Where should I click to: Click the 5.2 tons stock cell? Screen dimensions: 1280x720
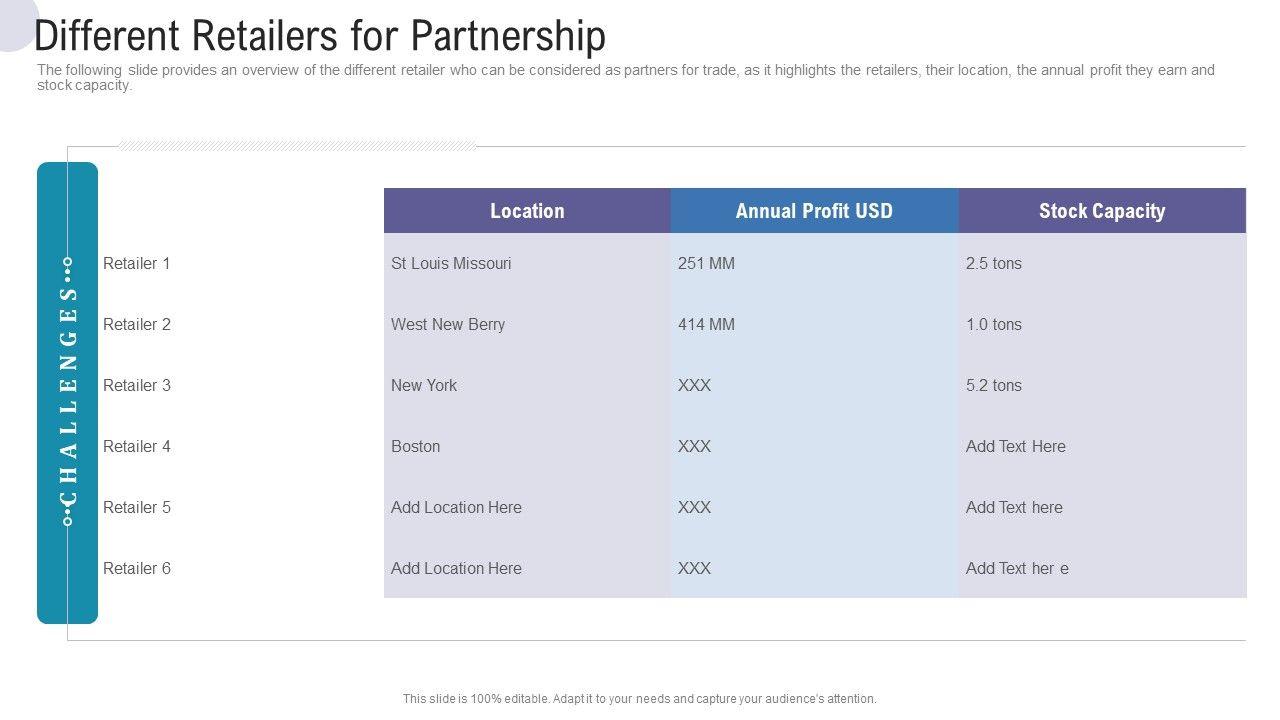994,386
